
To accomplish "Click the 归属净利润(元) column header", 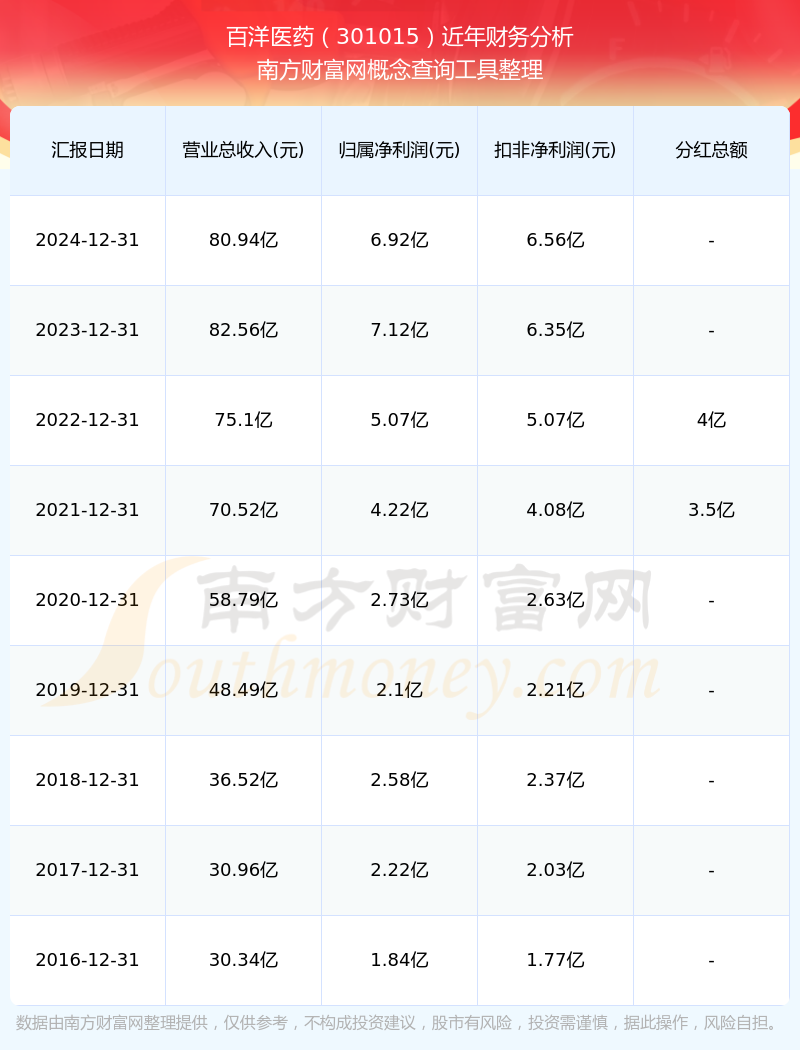I will pyautogui.click(x=400, y=150).
